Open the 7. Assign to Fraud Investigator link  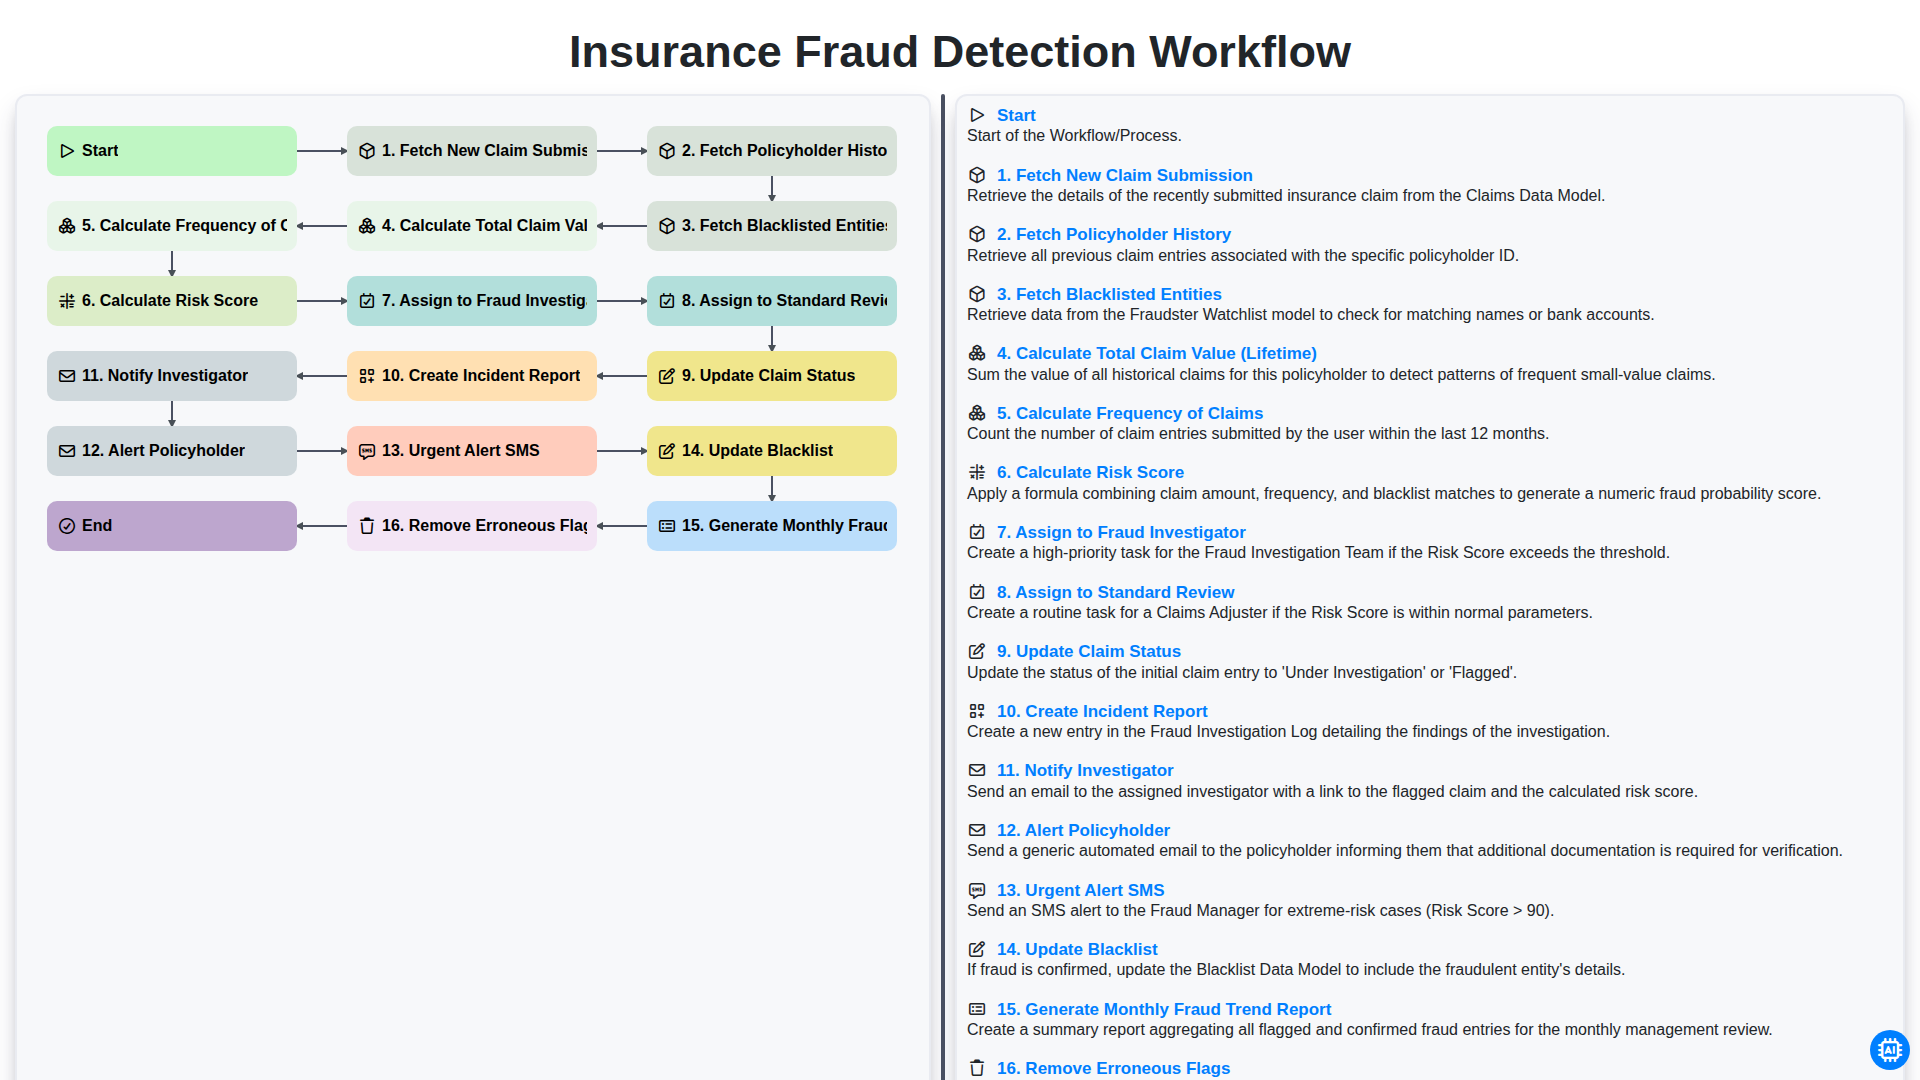[1121, 532]
